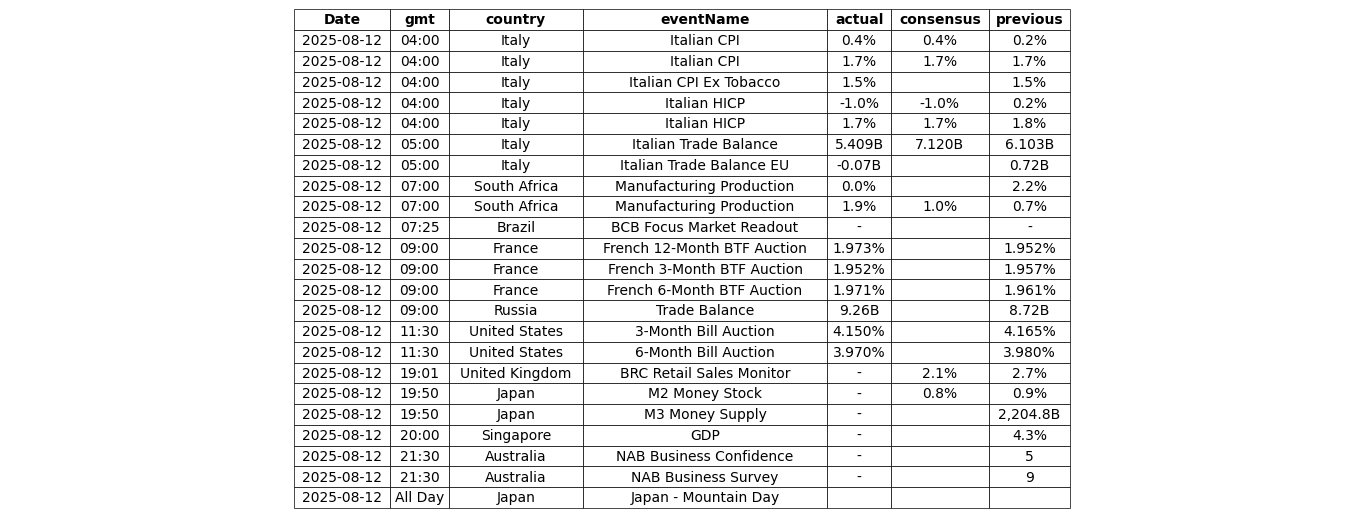
Task: Select the "Italian CPI Ex Tobacco" event cell
Action: coord(704,83)
